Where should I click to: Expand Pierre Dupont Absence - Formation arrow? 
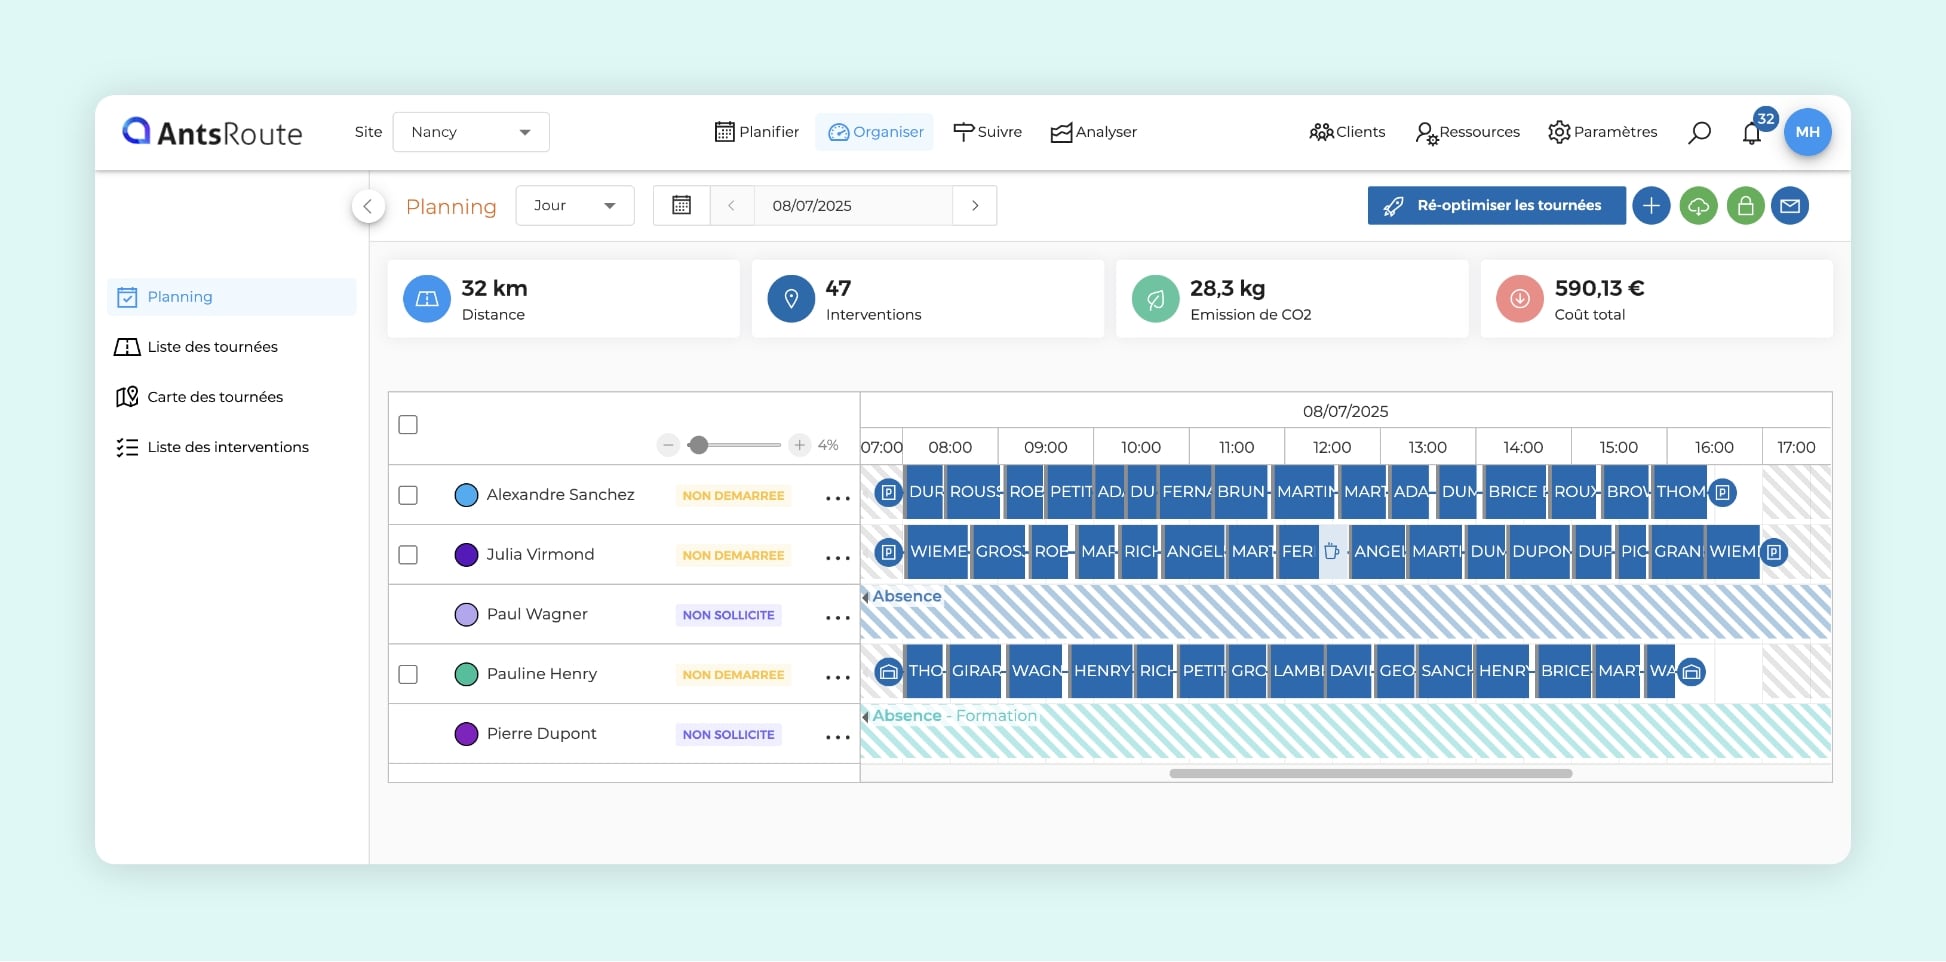point(866,717)
